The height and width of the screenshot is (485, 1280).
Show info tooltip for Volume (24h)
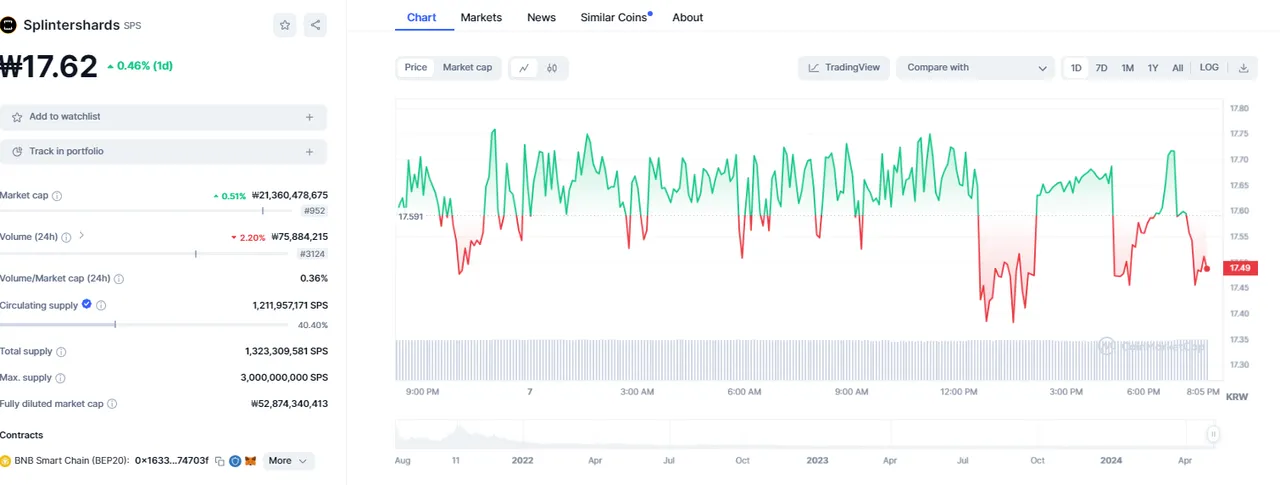66,237
